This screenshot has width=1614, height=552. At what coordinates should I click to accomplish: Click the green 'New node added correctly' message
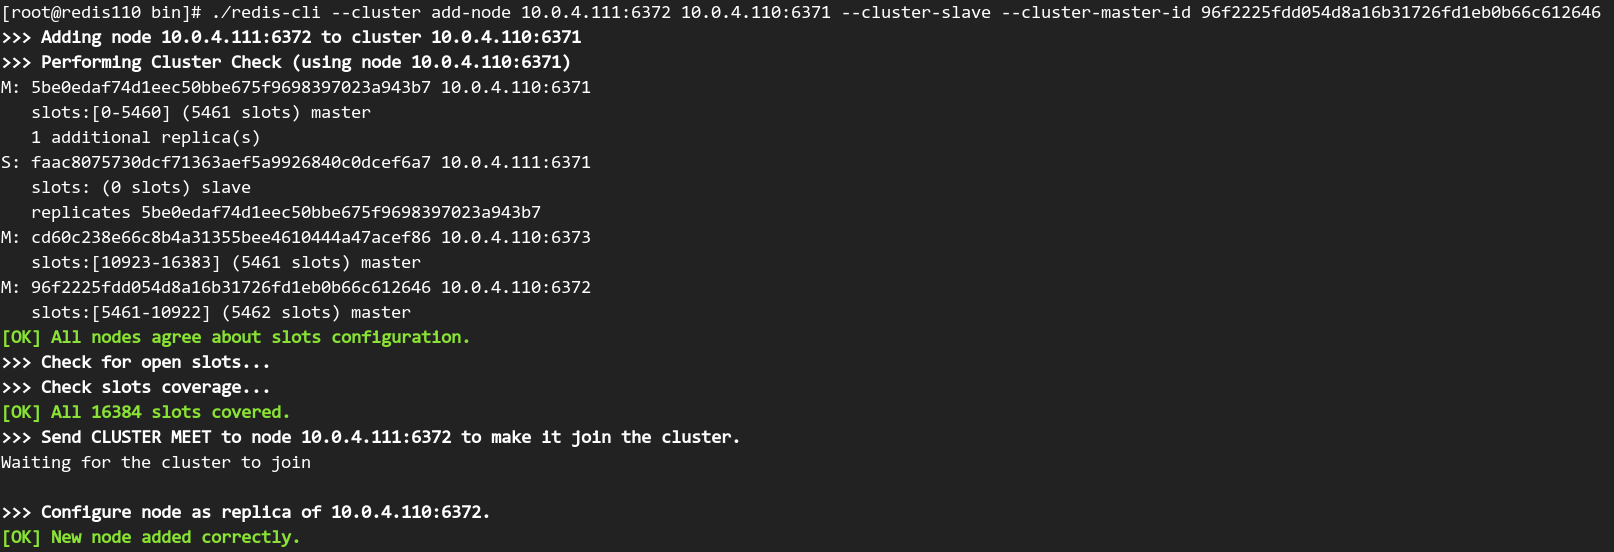click(150, 537)
